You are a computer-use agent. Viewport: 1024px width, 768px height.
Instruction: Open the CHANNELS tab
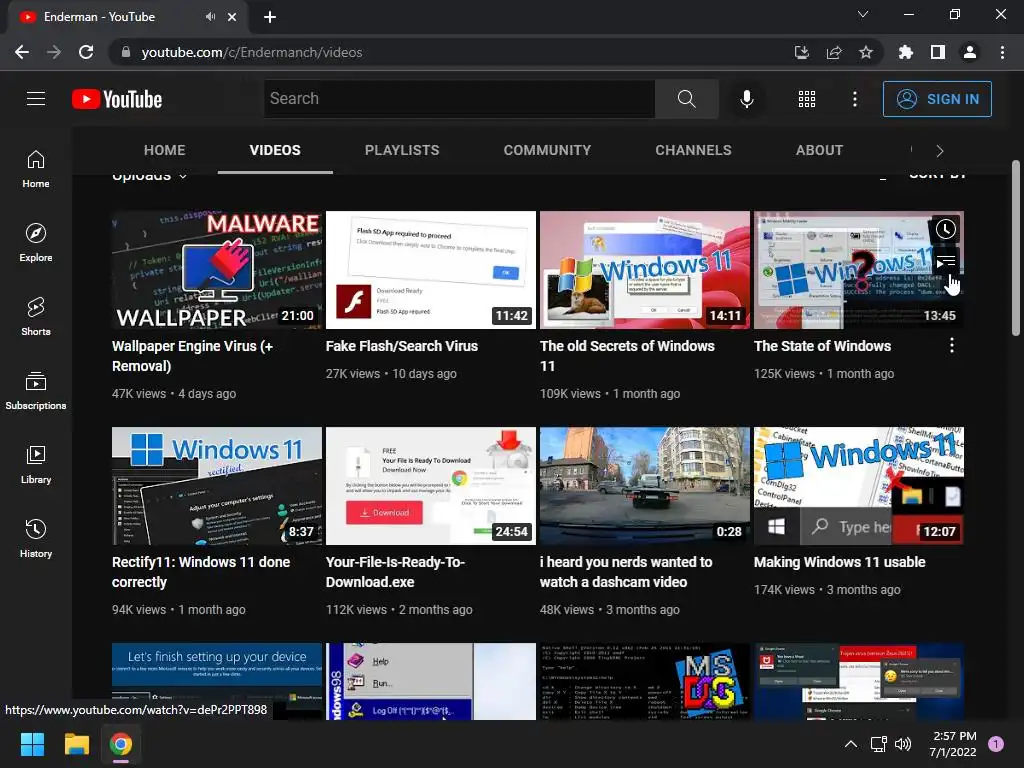tap(694, 150)
